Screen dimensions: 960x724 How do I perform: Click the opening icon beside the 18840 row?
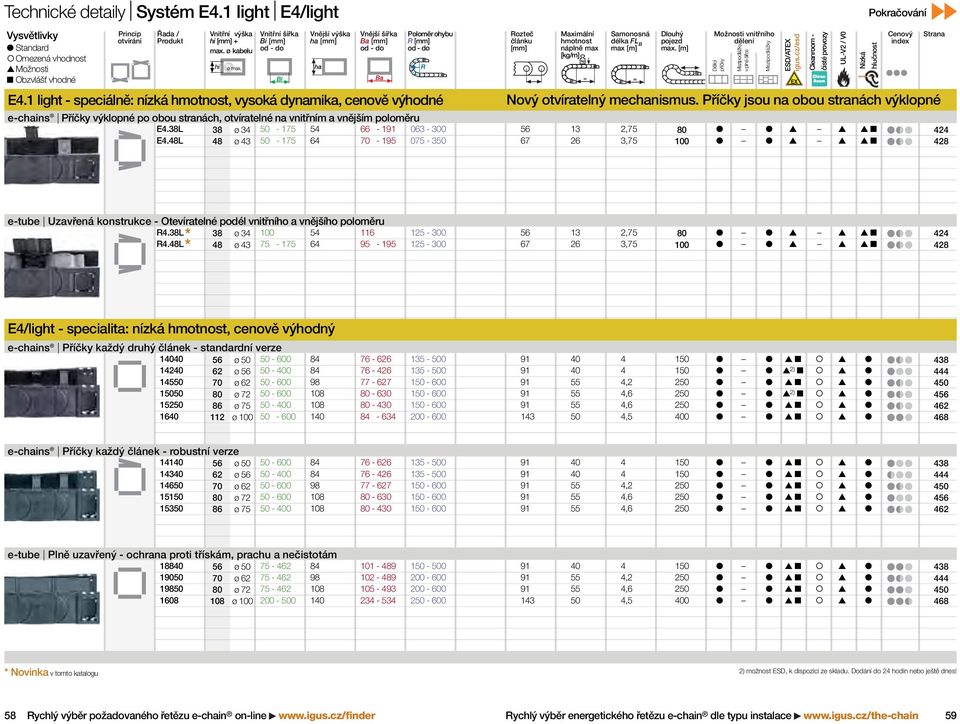(130, 582)
